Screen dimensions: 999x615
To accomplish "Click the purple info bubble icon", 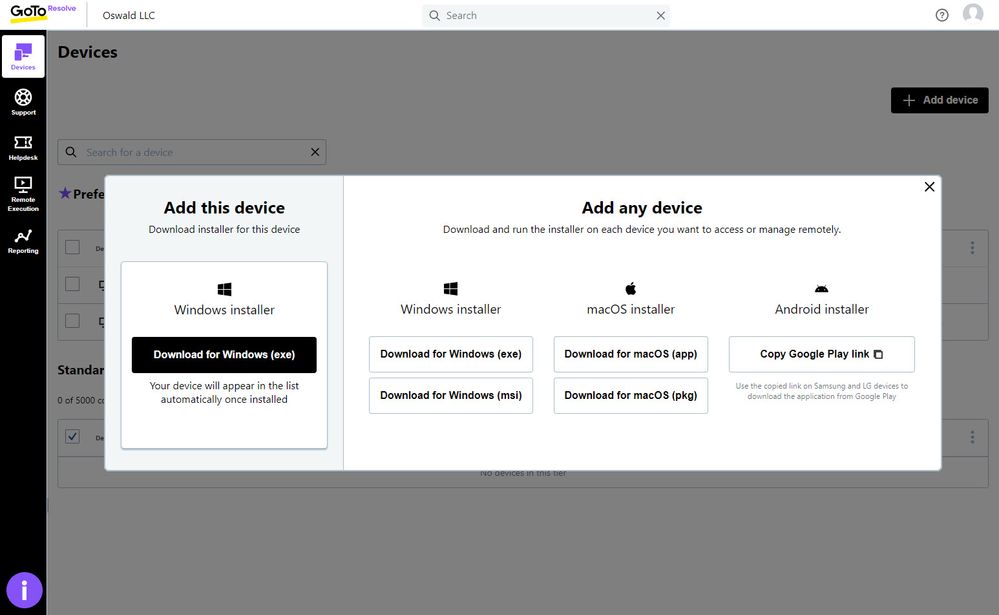I will pyautogui.click(x=24, y=590).
